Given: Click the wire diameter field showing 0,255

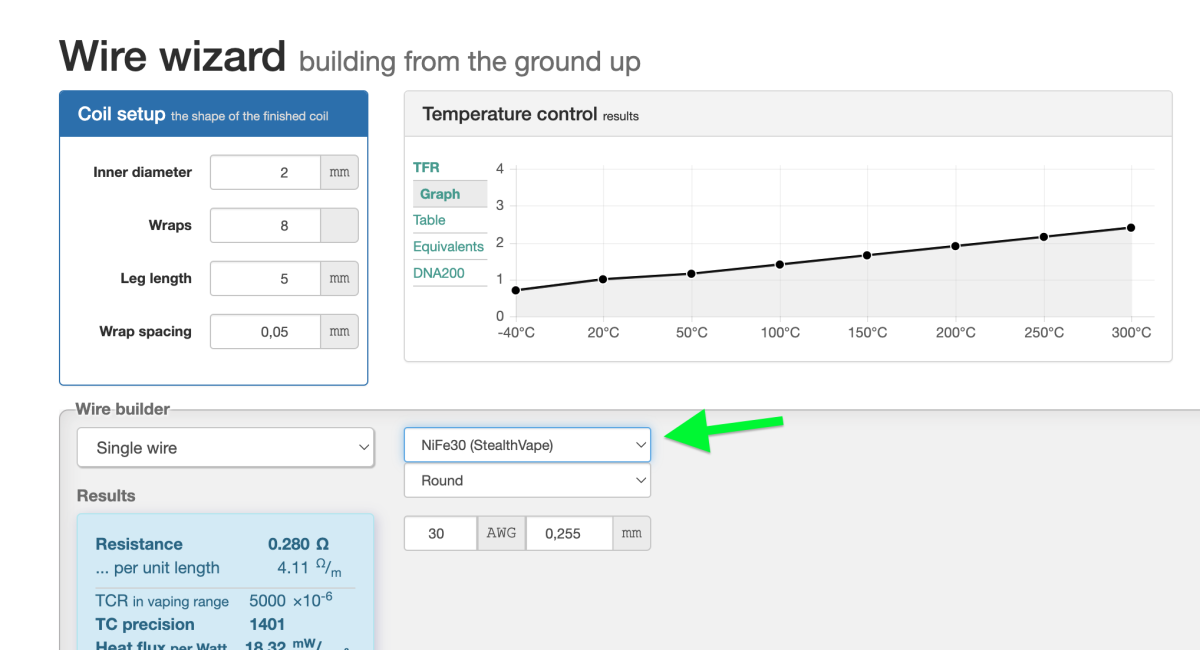Looking at the screenshot, I should click(569, 533).
